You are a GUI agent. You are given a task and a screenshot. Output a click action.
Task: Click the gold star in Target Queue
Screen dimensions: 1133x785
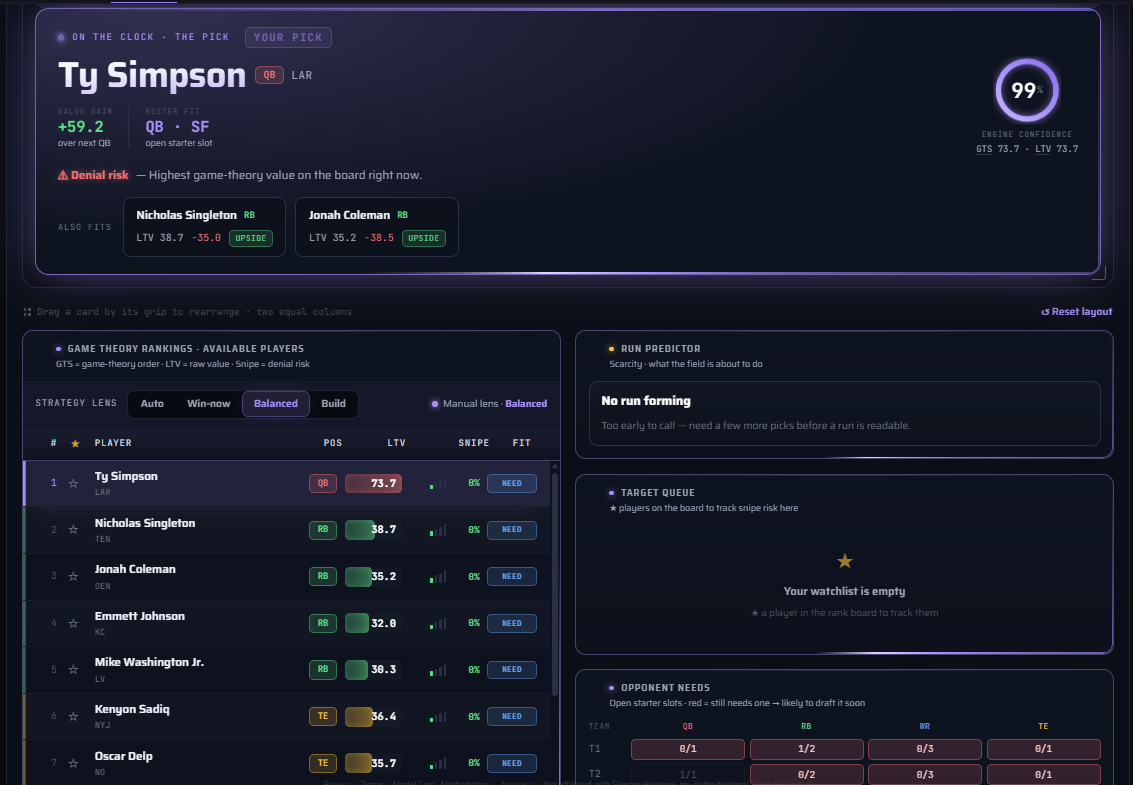click(845, 561)
